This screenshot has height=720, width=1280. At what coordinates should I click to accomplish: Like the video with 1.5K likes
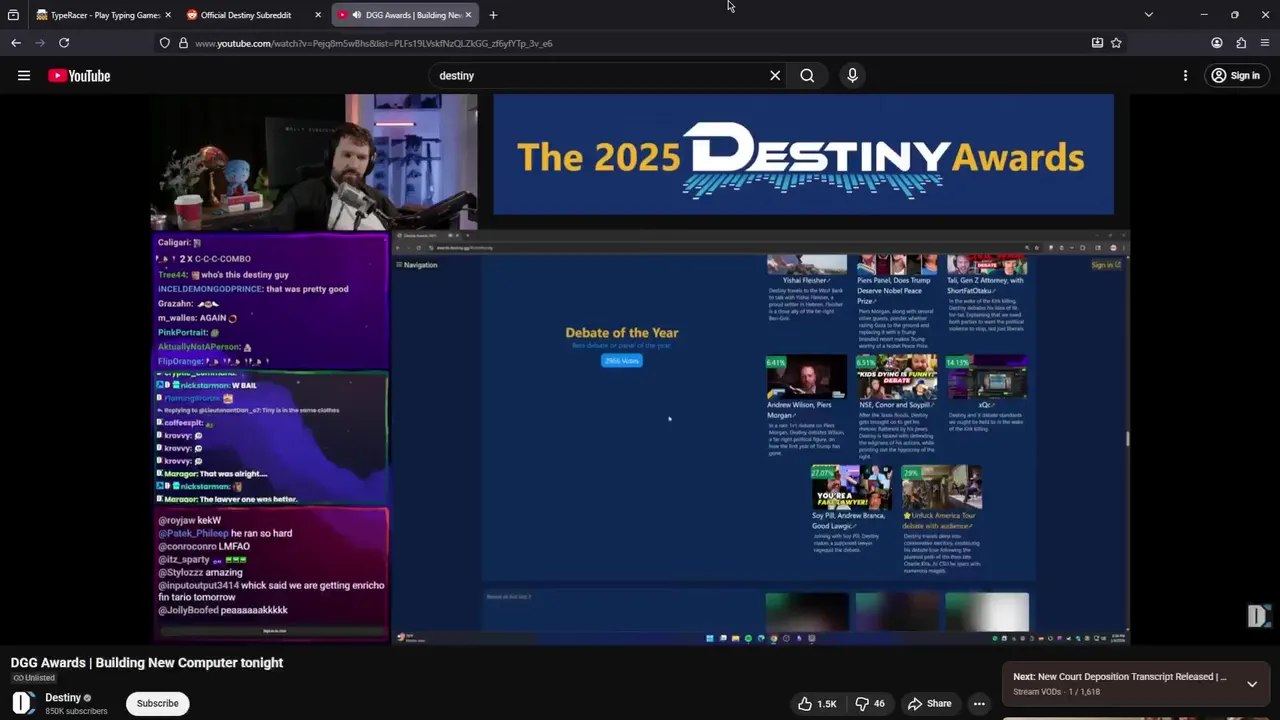[817, 704]
